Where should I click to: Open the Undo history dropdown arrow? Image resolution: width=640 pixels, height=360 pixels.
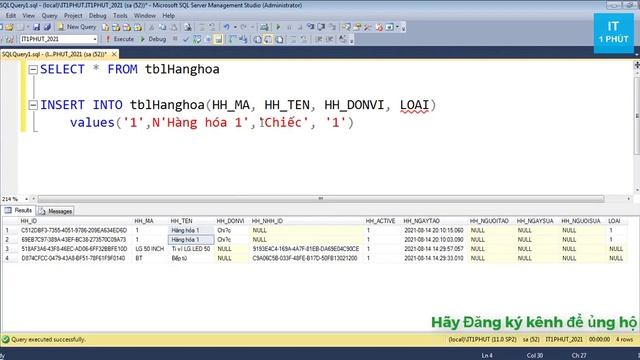(x=235, y=27)
